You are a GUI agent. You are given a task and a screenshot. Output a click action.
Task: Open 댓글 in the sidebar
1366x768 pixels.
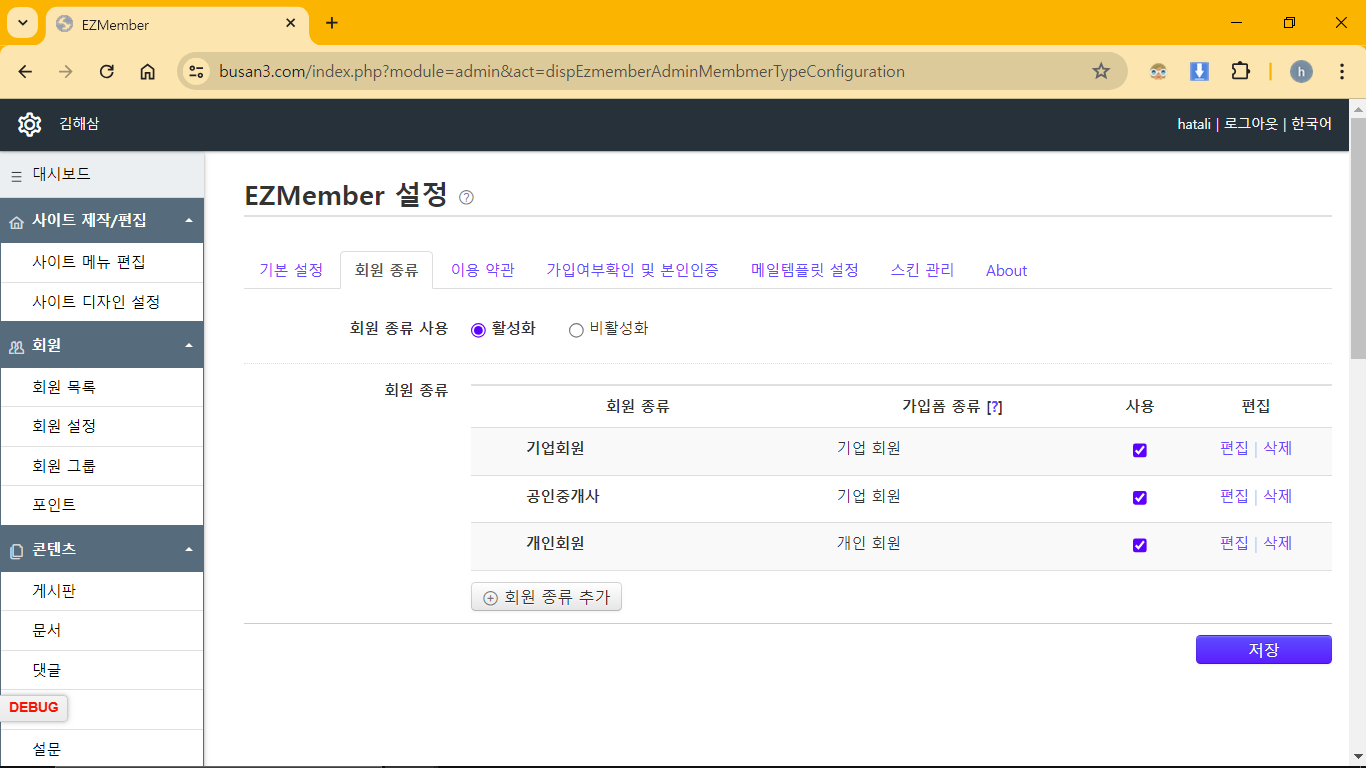click(x=102, y=670)
